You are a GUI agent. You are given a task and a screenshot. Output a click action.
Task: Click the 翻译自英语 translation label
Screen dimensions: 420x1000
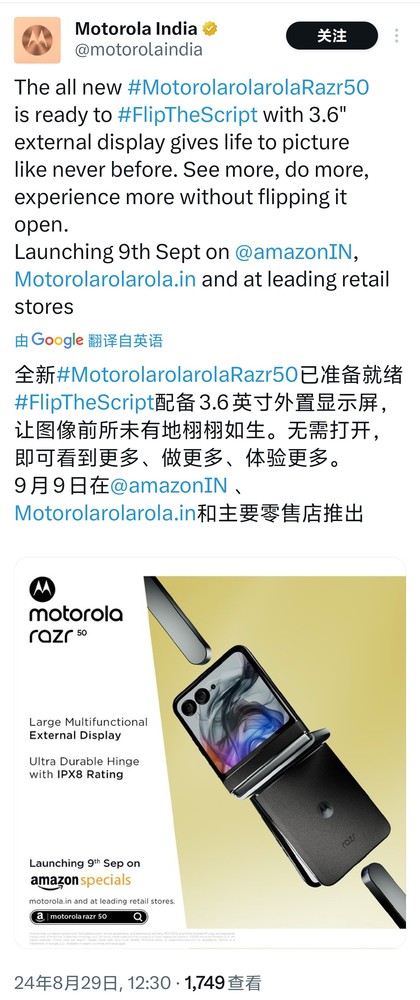126,341
